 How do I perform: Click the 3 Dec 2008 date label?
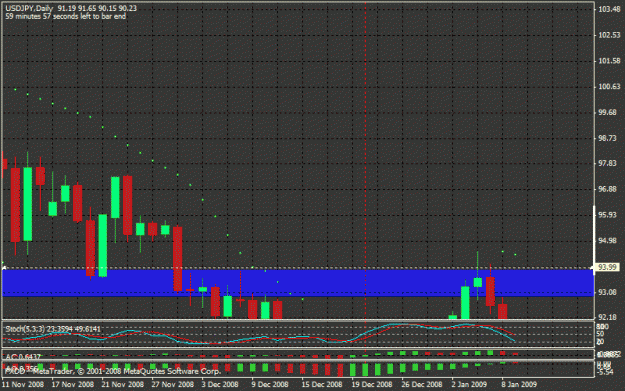(220, 385)
